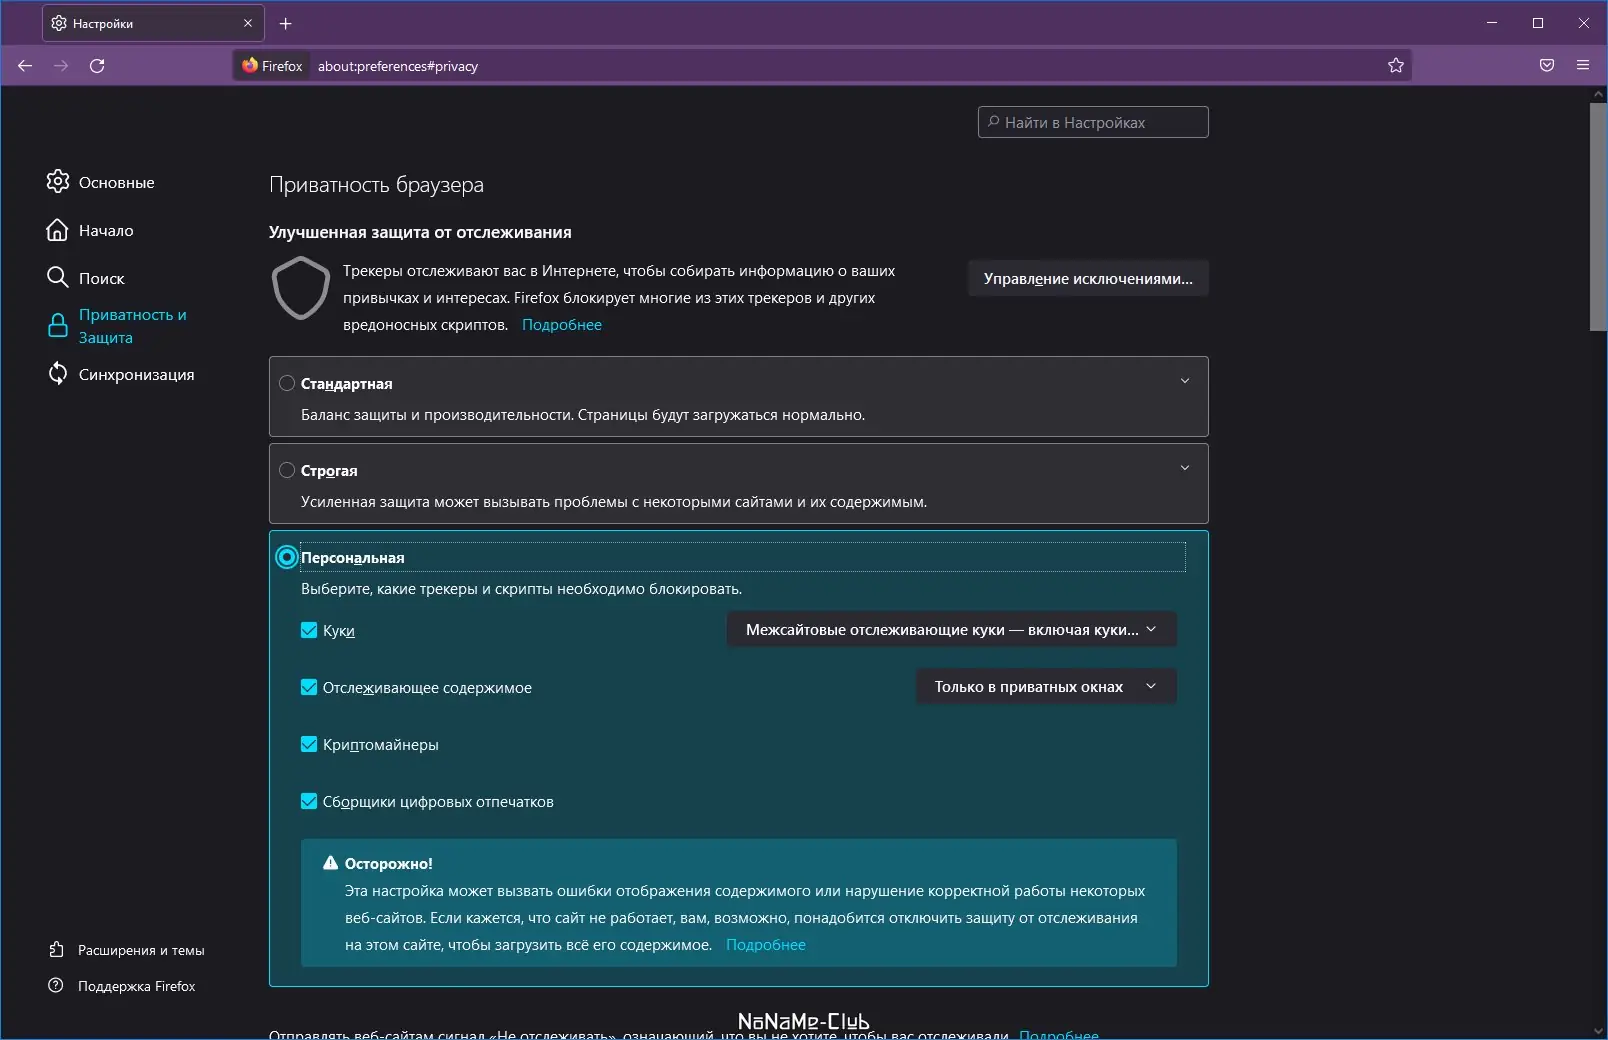The width and height of the screenshot is (1608, 1040).
Task: Click Управление исключениями button
Action: (1087, 278)
